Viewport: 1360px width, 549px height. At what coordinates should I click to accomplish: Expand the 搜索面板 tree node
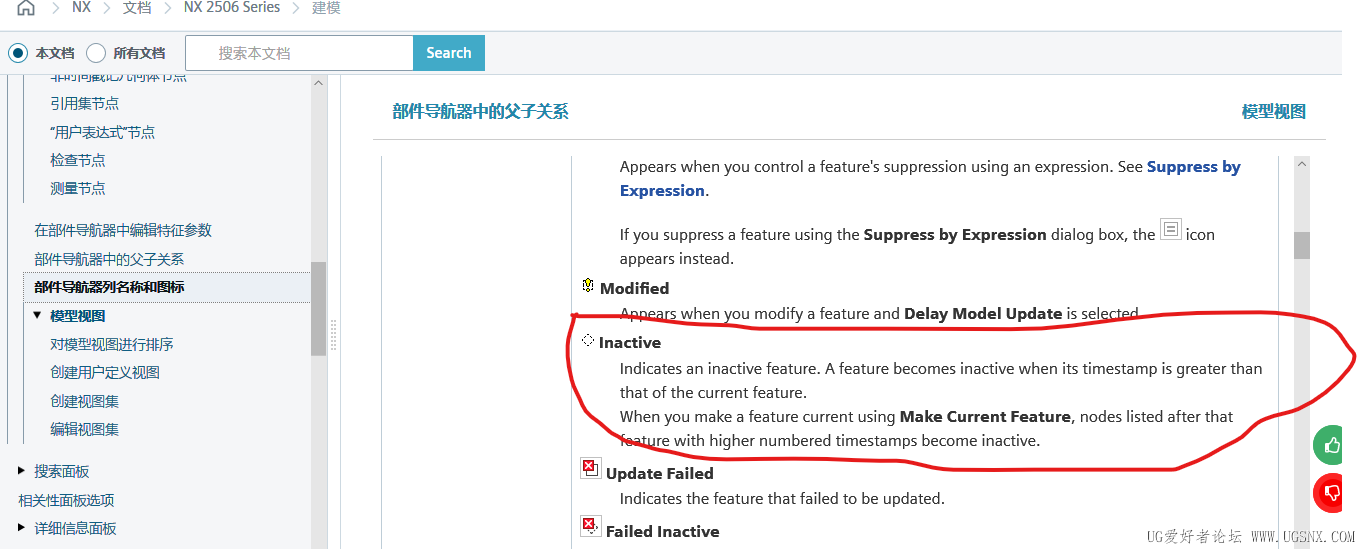tap(22, 471)
